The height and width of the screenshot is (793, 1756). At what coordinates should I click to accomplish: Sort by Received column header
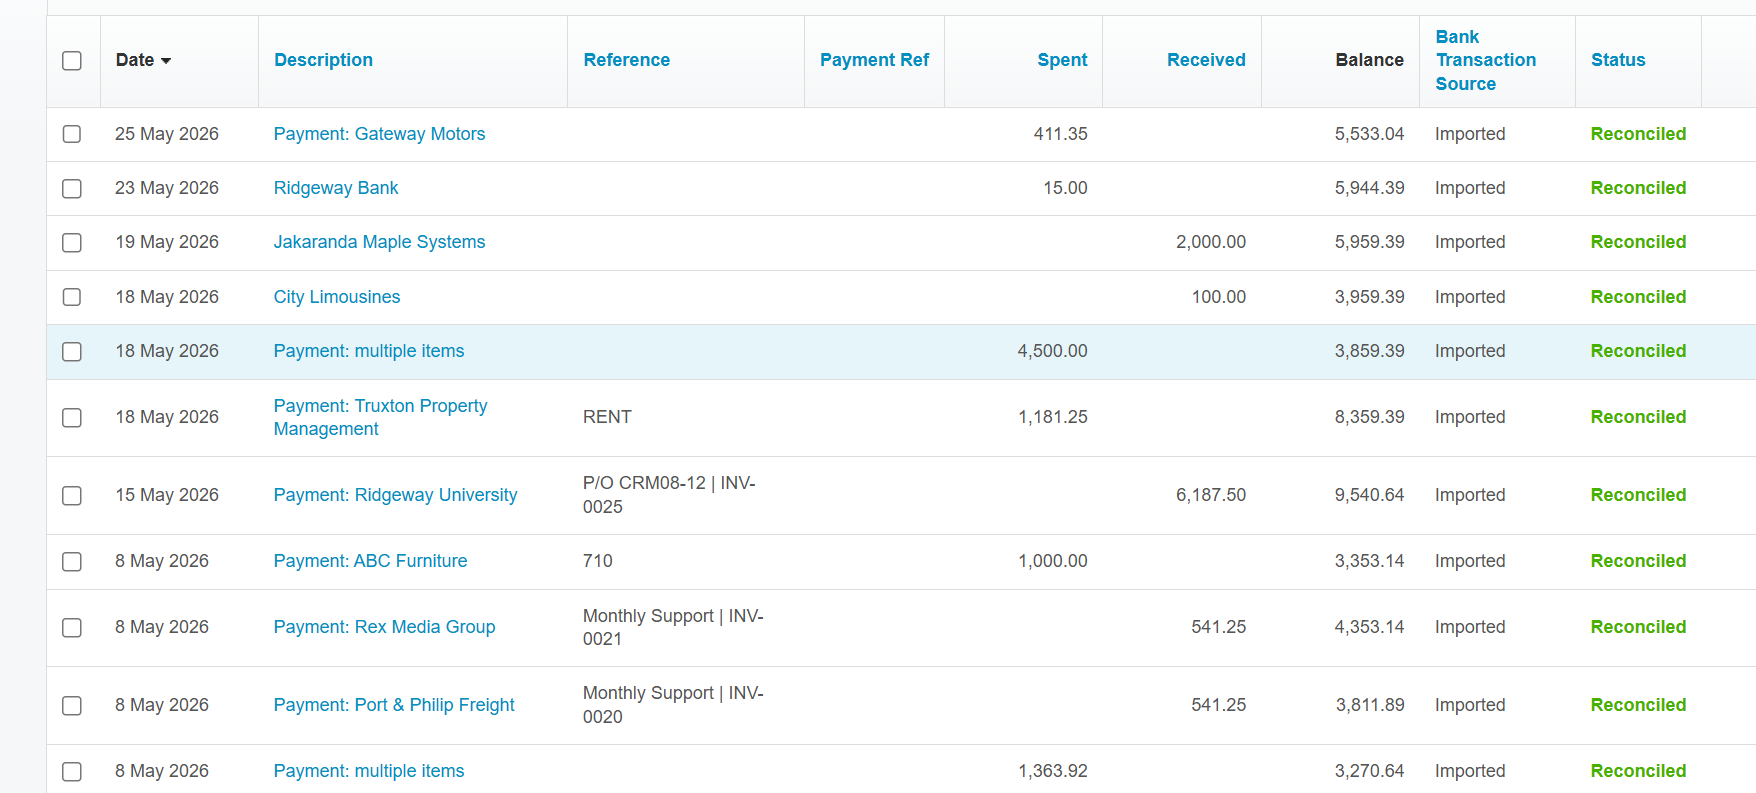(x=1206, y=60)
